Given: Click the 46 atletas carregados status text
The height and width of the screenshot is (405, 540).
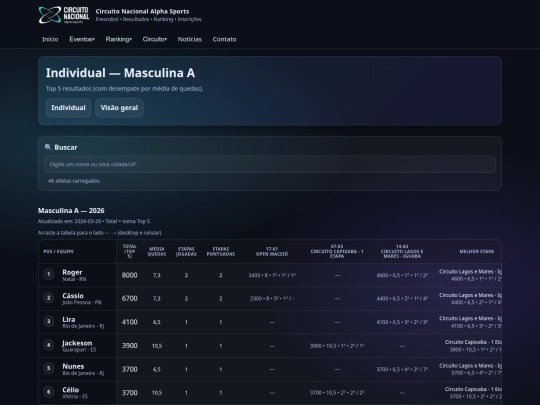Looking at the screenshot, I should (x=74, y=181).
